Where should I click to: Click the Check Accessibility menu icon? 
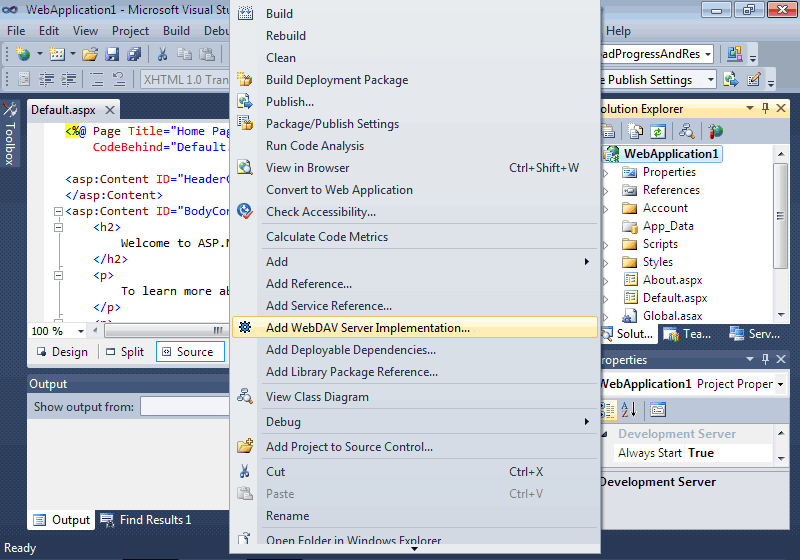tap(245, 211)
